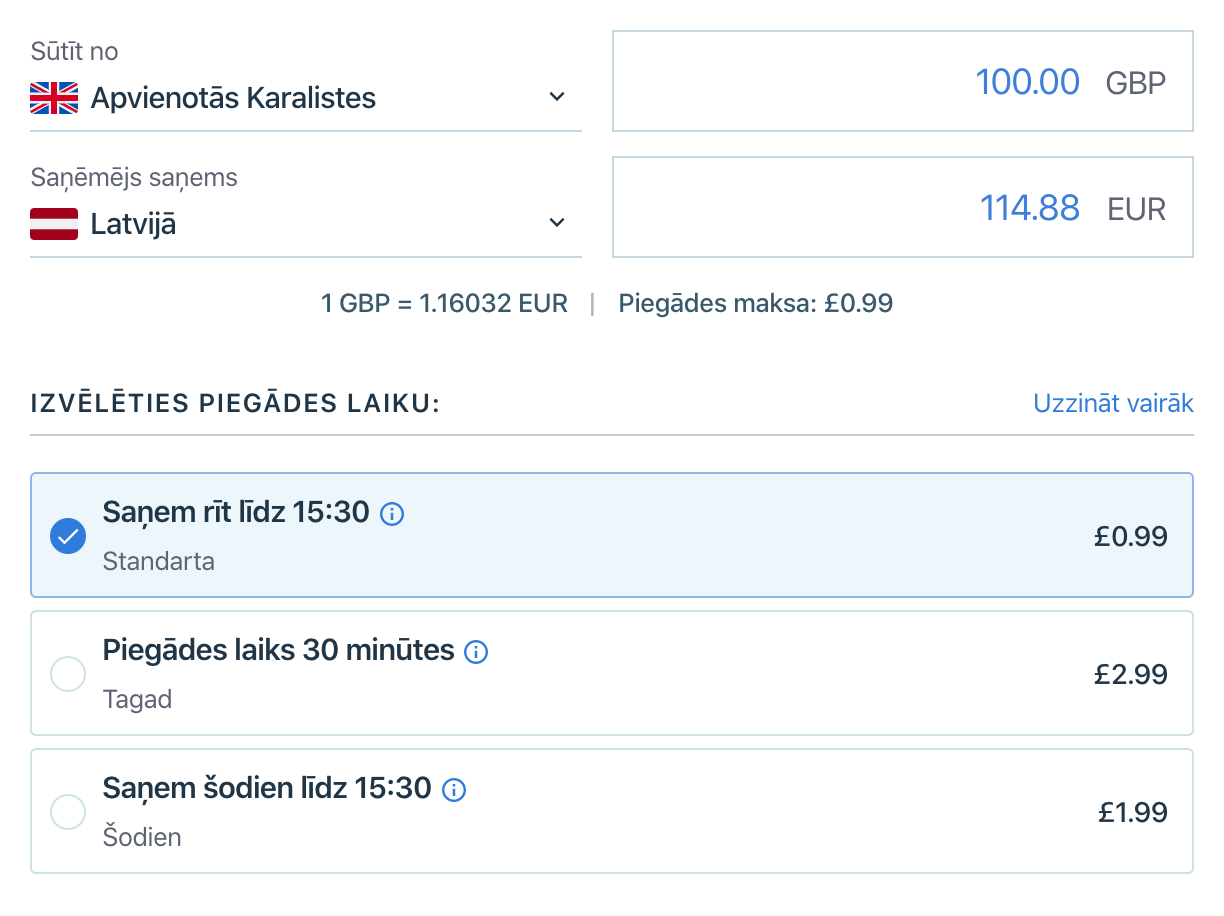Open the Latvijā destination selector
The width and height of the screenshot is (1224, 916).
(x=133, y=224)
